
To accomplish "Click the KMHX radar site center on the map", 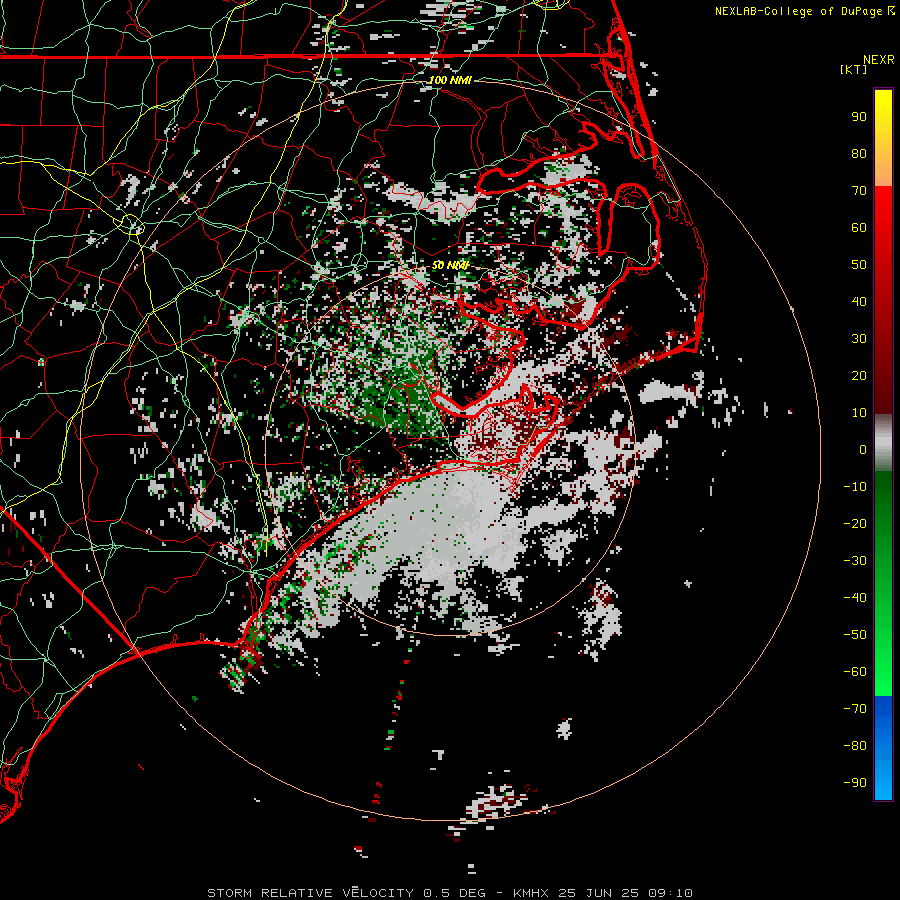I will [x=450, y=450].
